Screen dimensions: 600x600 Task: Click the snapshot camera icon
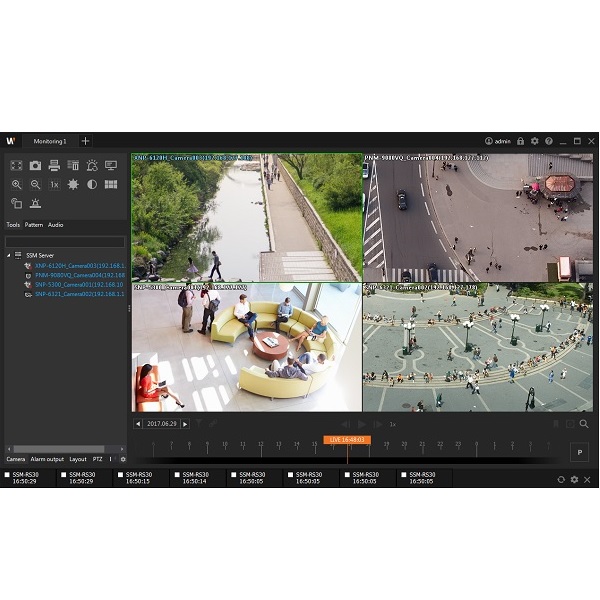click(35, 165)
